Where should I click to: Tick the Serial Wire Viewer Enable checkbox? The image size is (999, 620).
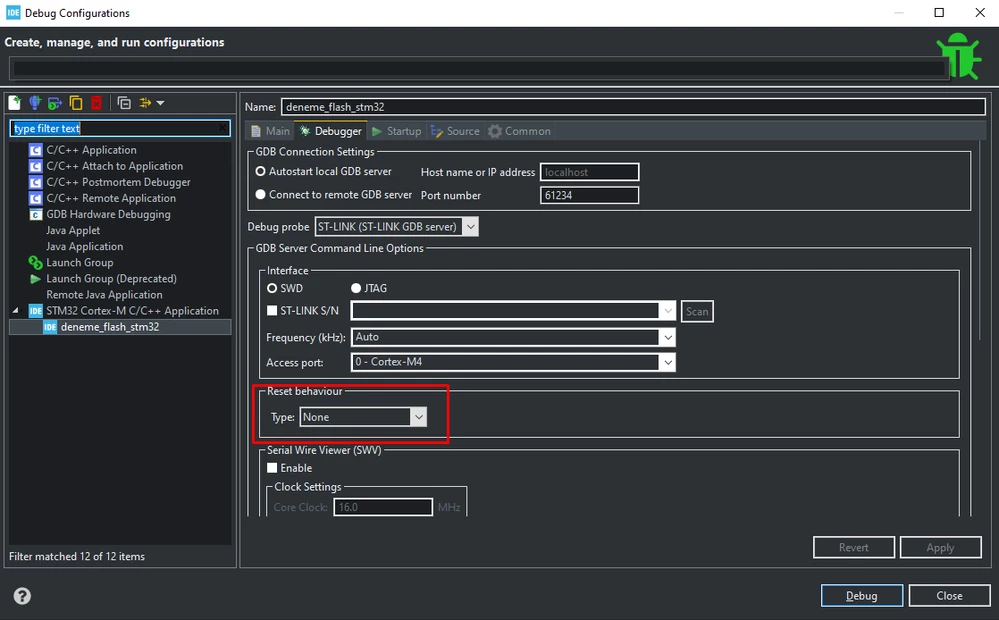tap(272, 468)
